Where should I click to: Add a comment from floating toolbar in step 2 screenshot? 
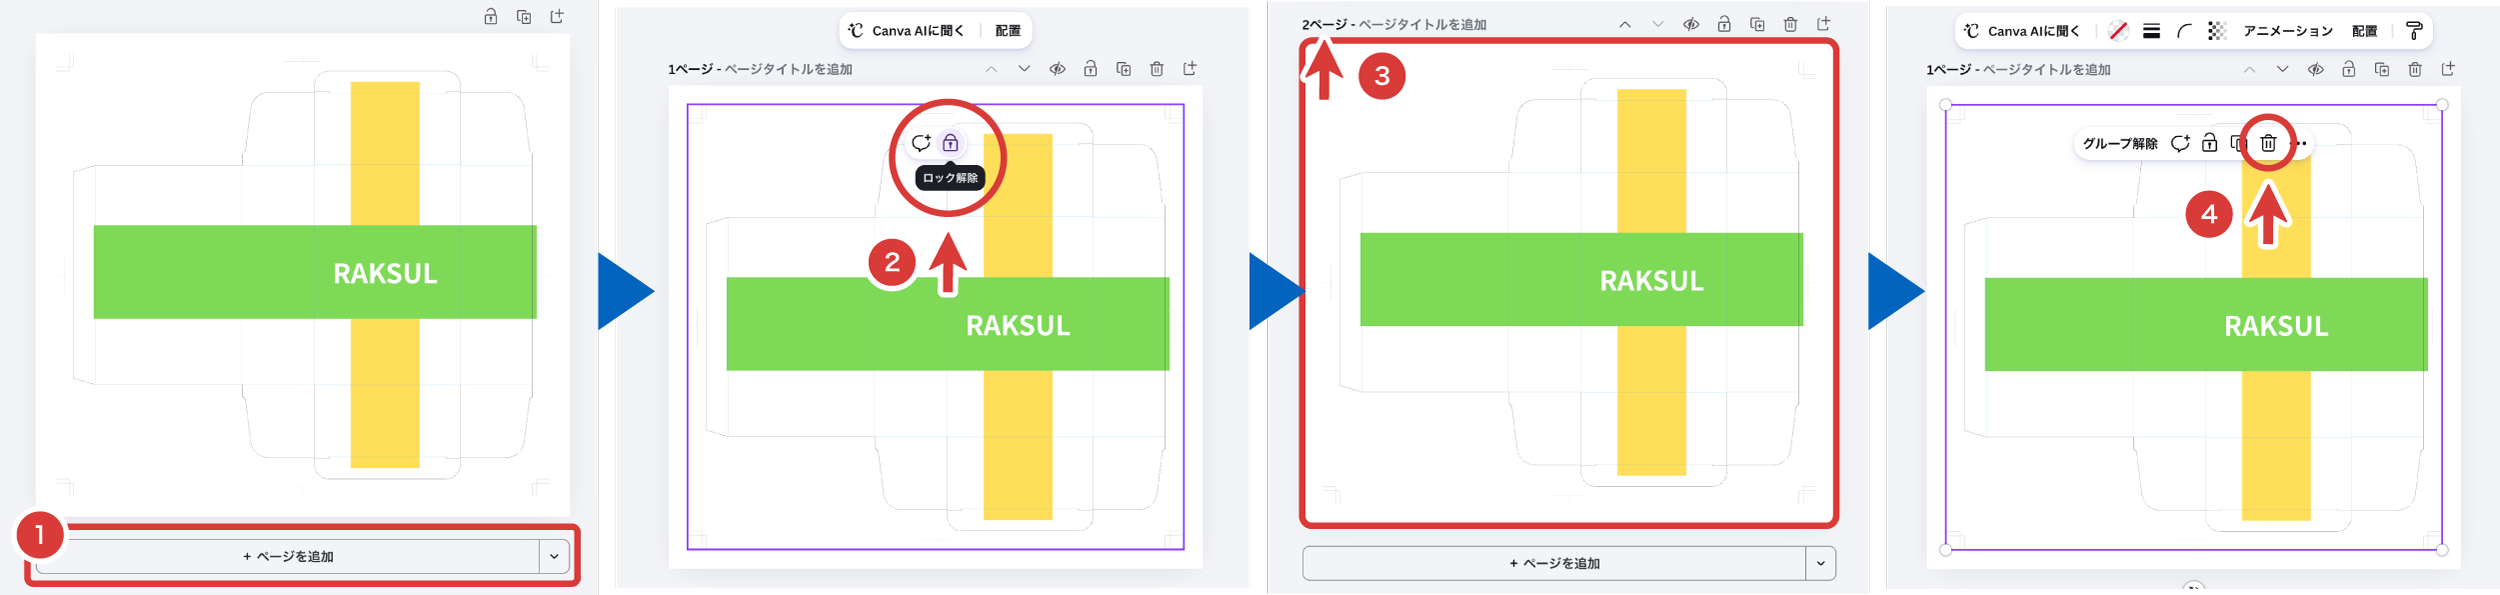pyautogui.click(x=921, y=143)
